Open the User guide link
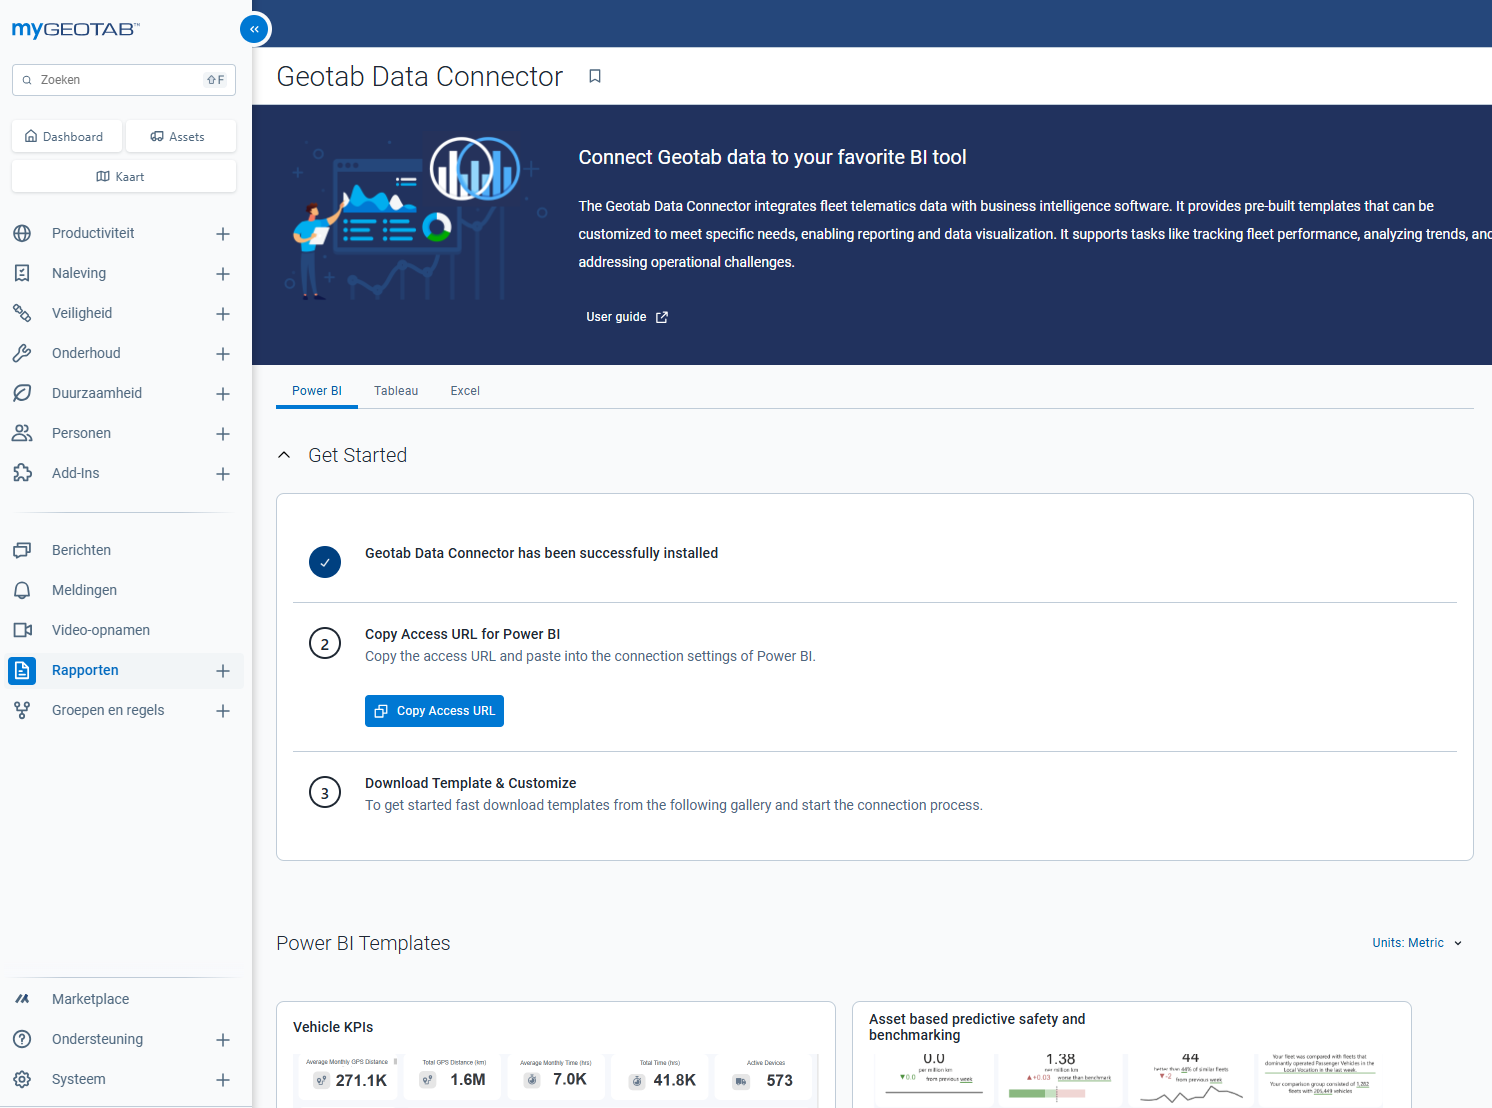This screenshot has height=1108, width=1492. click(627, 317)
